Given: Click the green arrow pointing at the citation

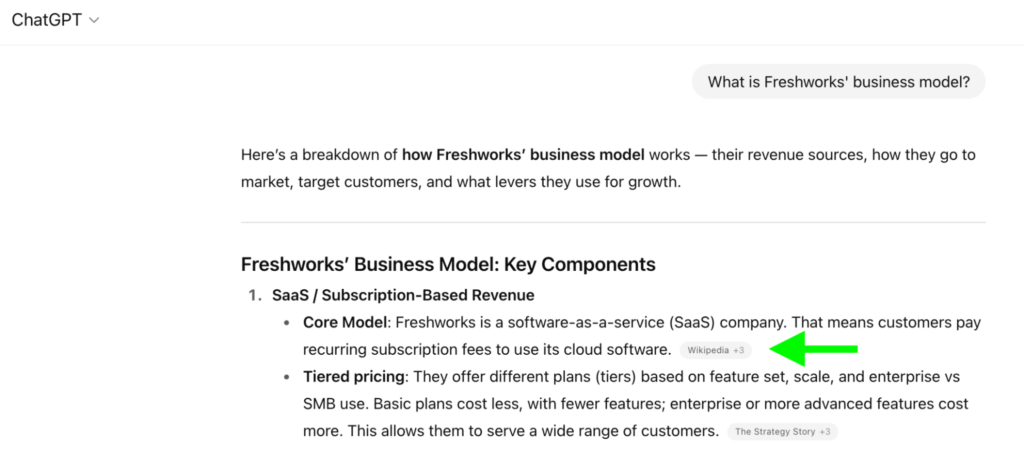Looking at the screenshot, I should (817, 349).
